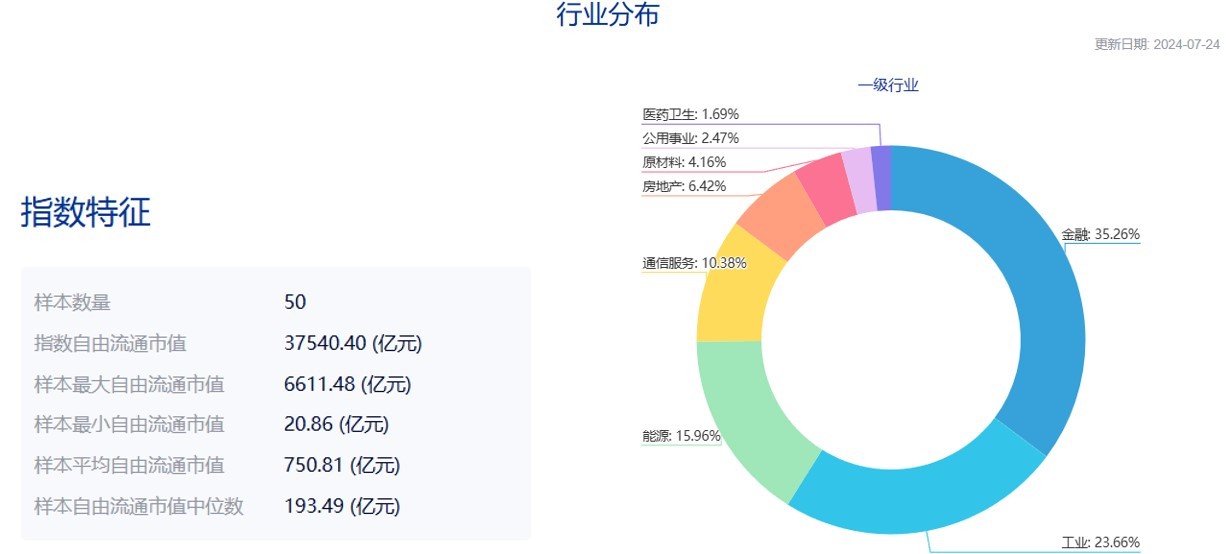Select the 房地产: 6.42% label
Screen dimensions: 1226x554
[684, 186]
